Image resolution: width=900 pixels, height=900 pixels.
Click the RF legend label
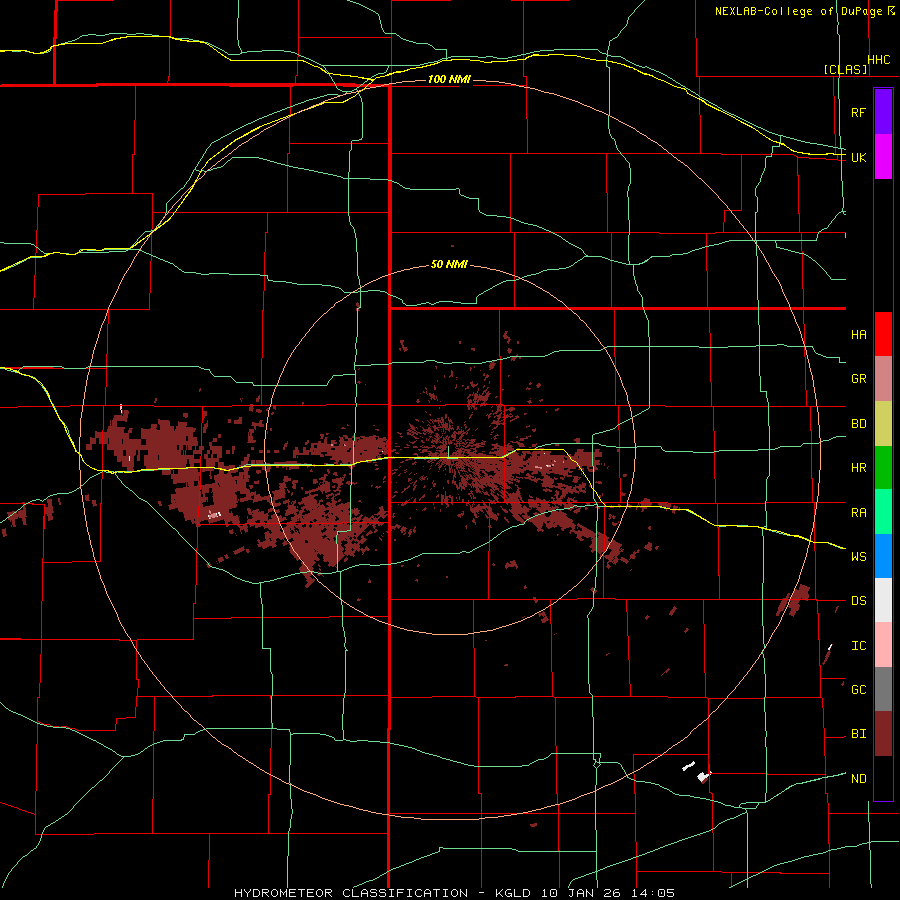[859, 112]
